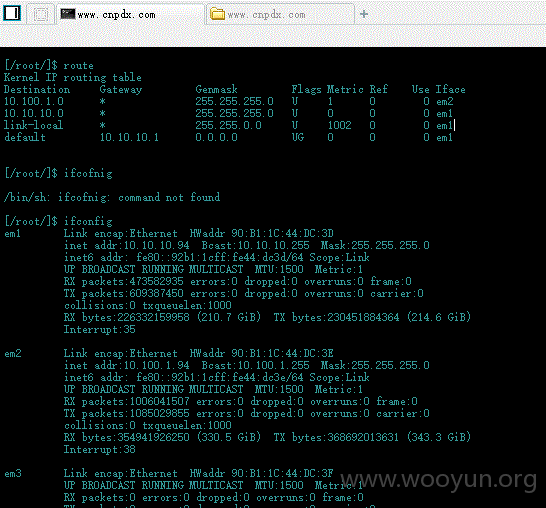Screen dimensions: 546x508
Task: Click the 'UG' flag in default row
Action: pos(298,138)
